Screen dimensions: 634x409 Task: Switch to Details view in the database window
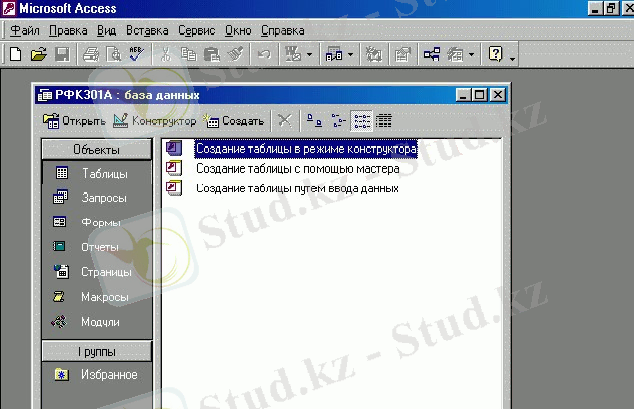[x=384, y=120]
